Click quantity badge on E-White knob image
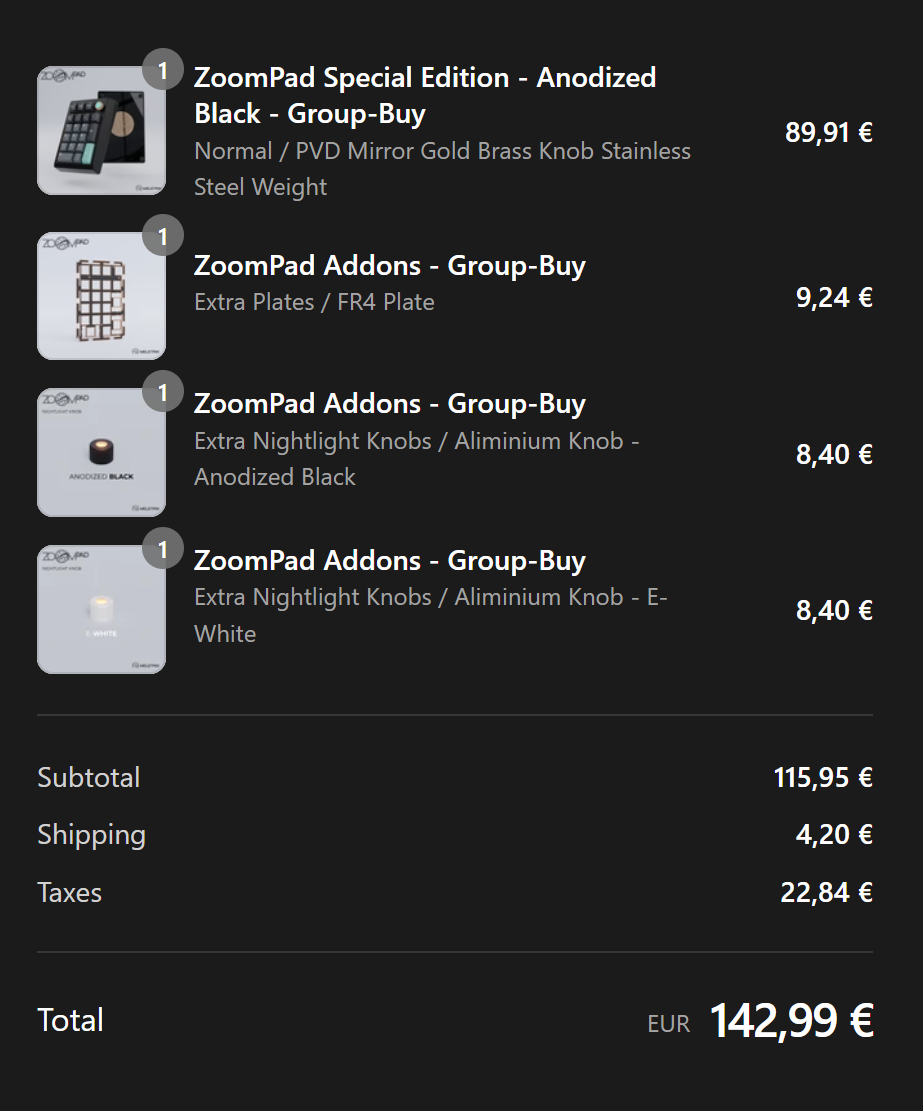 coord(163,549)
